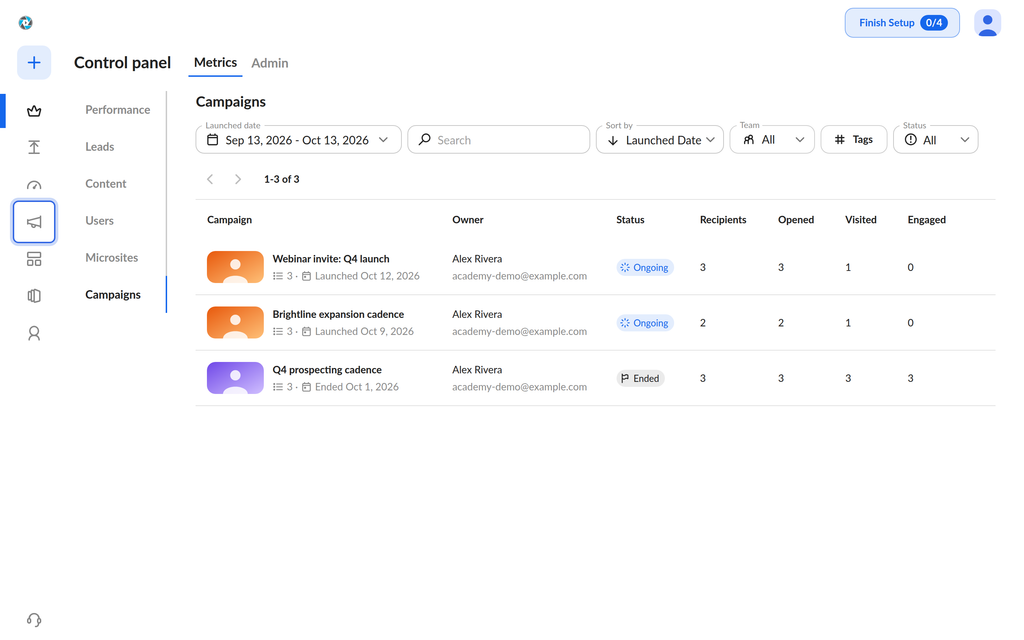Open Brightline expansion cadence campaign
This screenshot has height=640, width=1024.
[x=338, y=314]
